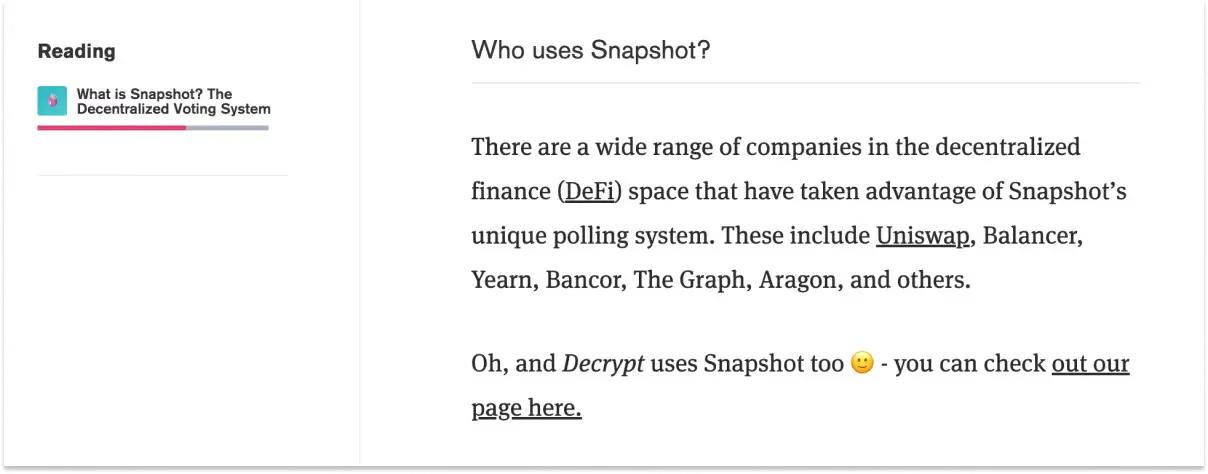1208x474 pixels.
Task: Click the 'Reading' sidebar heading
Action: point(76,51)
